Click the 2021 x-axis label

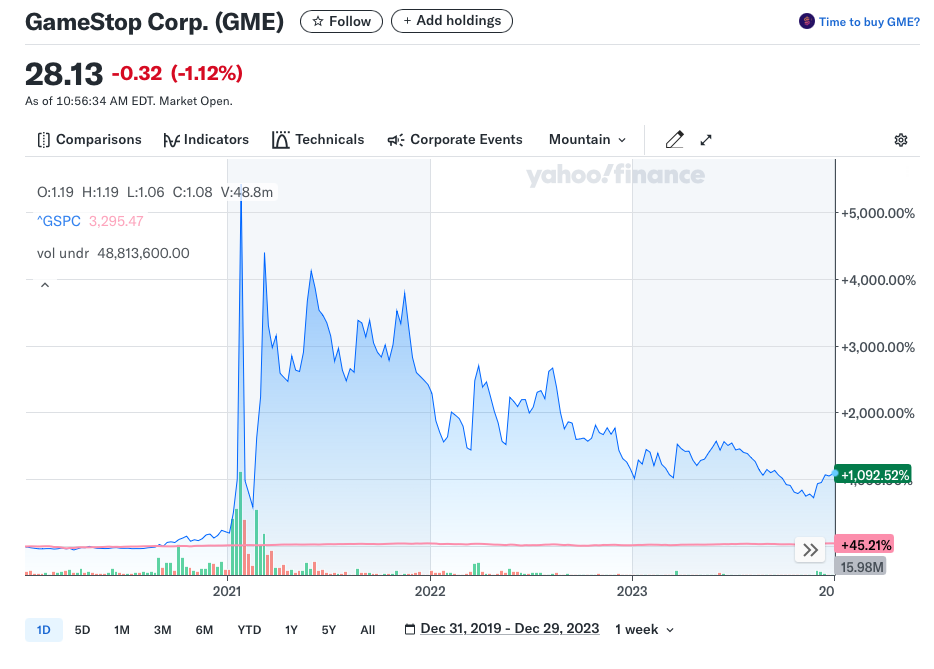click(227, 591)
